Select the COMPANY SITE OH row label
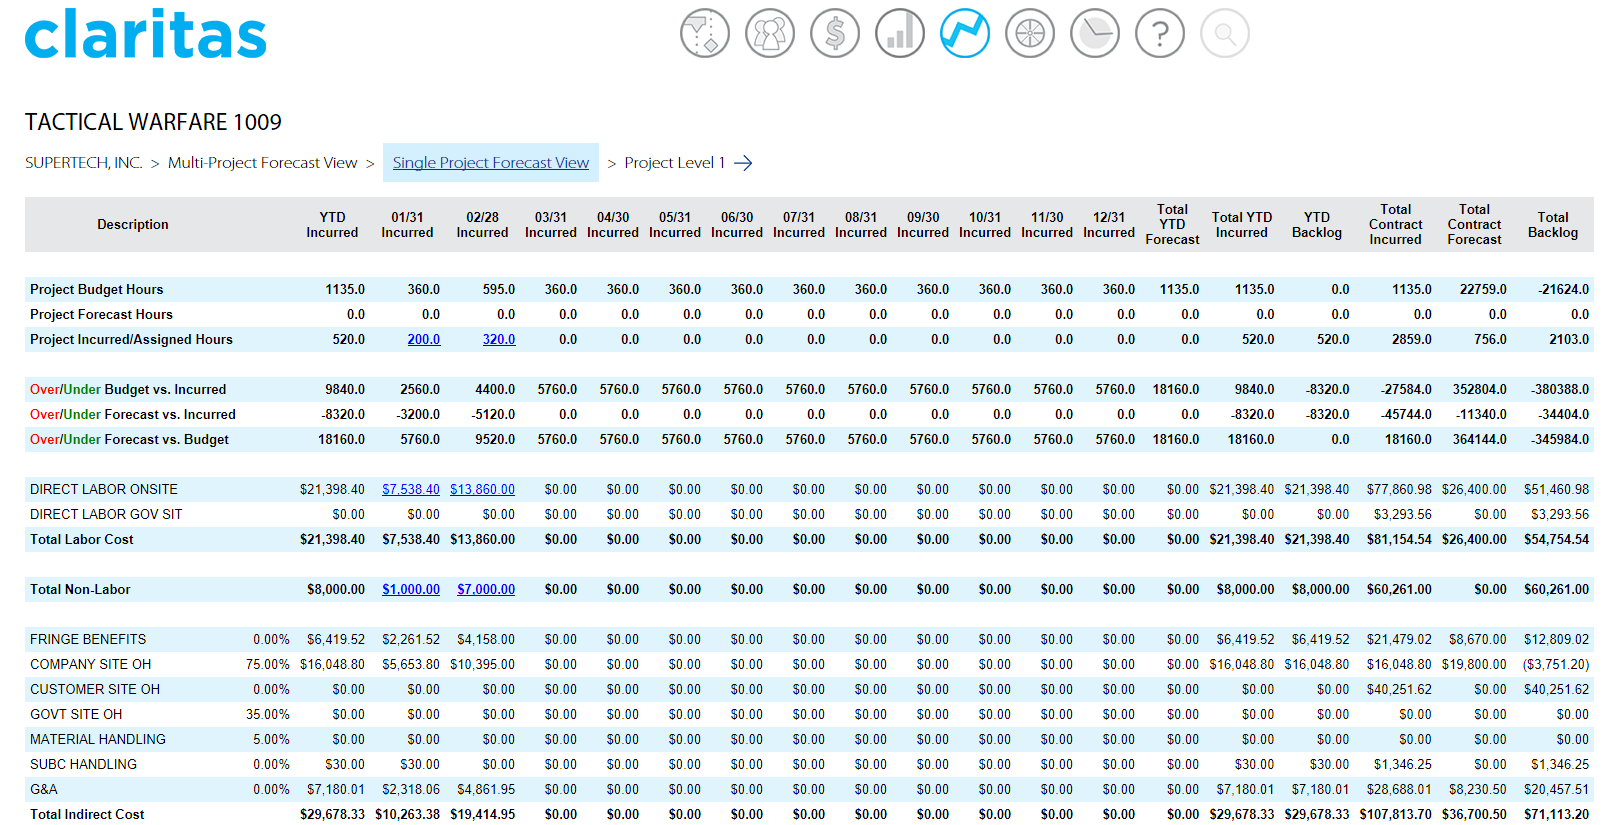This screenshot has width=1623, height=825. coord(91,664)
